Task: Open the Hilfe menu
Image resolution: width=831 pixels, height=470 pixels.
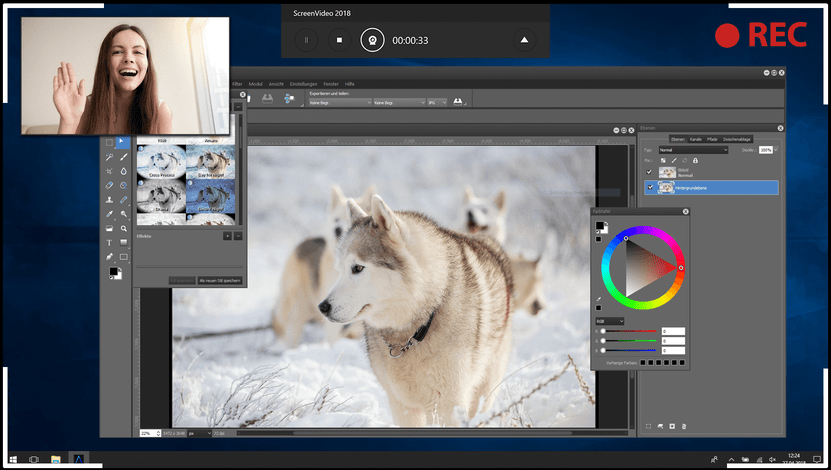Action: tap(350, 84)
